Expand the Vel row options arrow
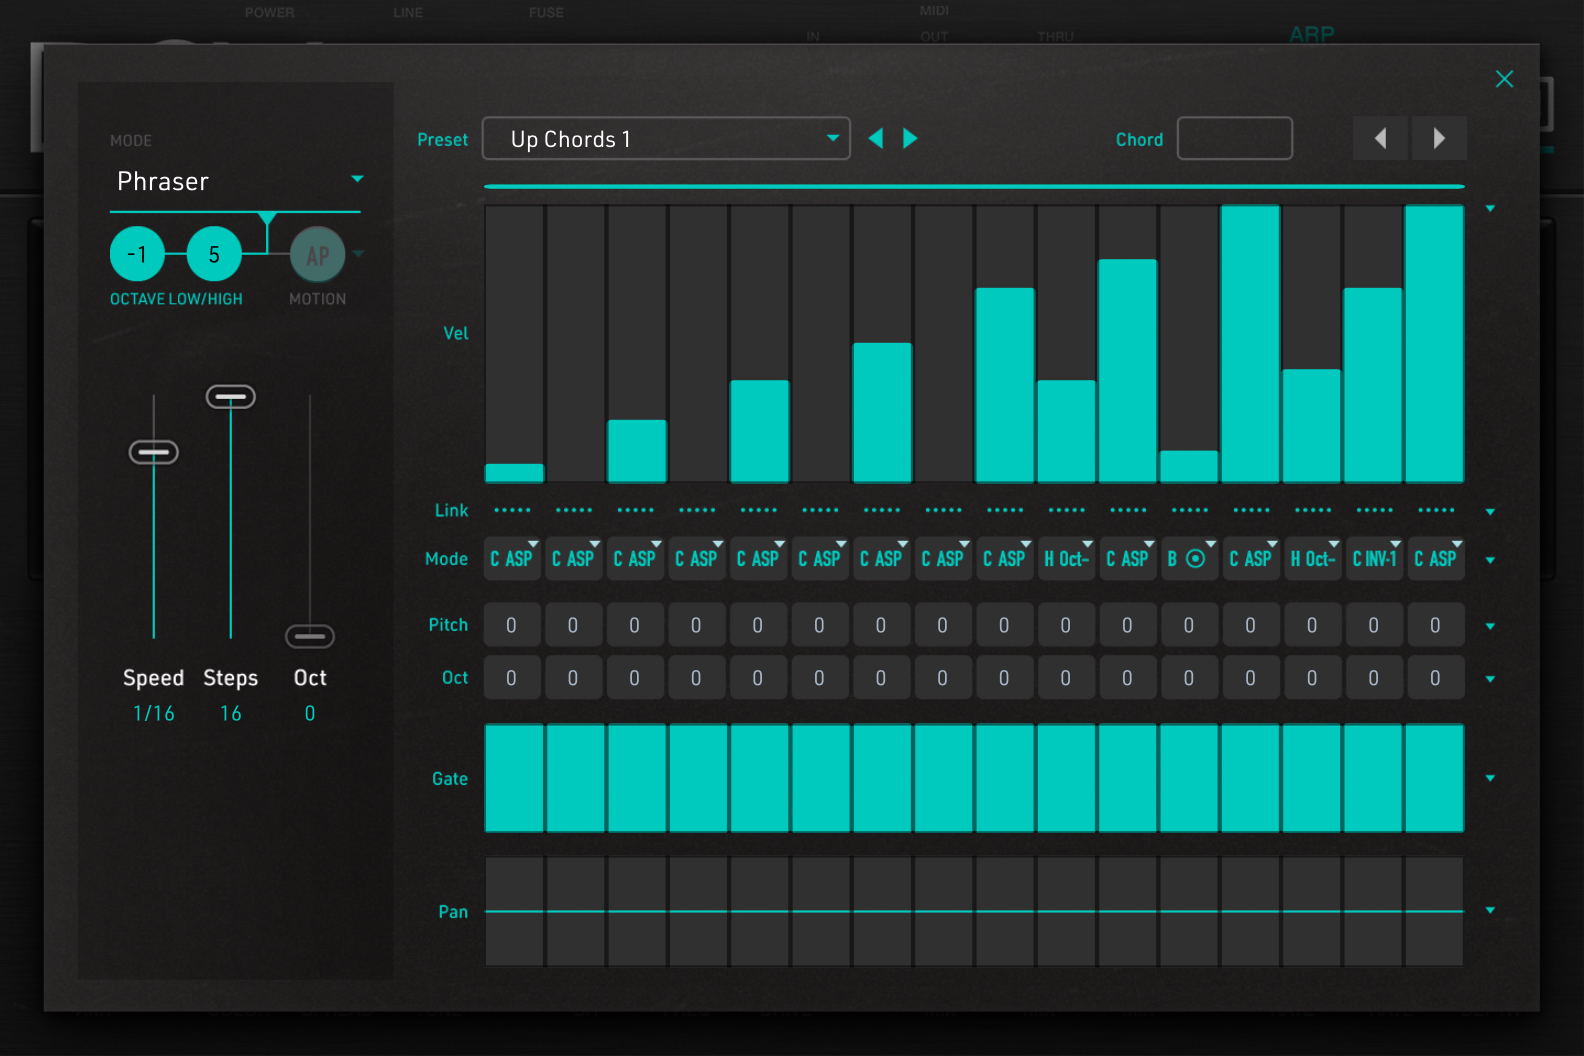 coord(1490,209)
